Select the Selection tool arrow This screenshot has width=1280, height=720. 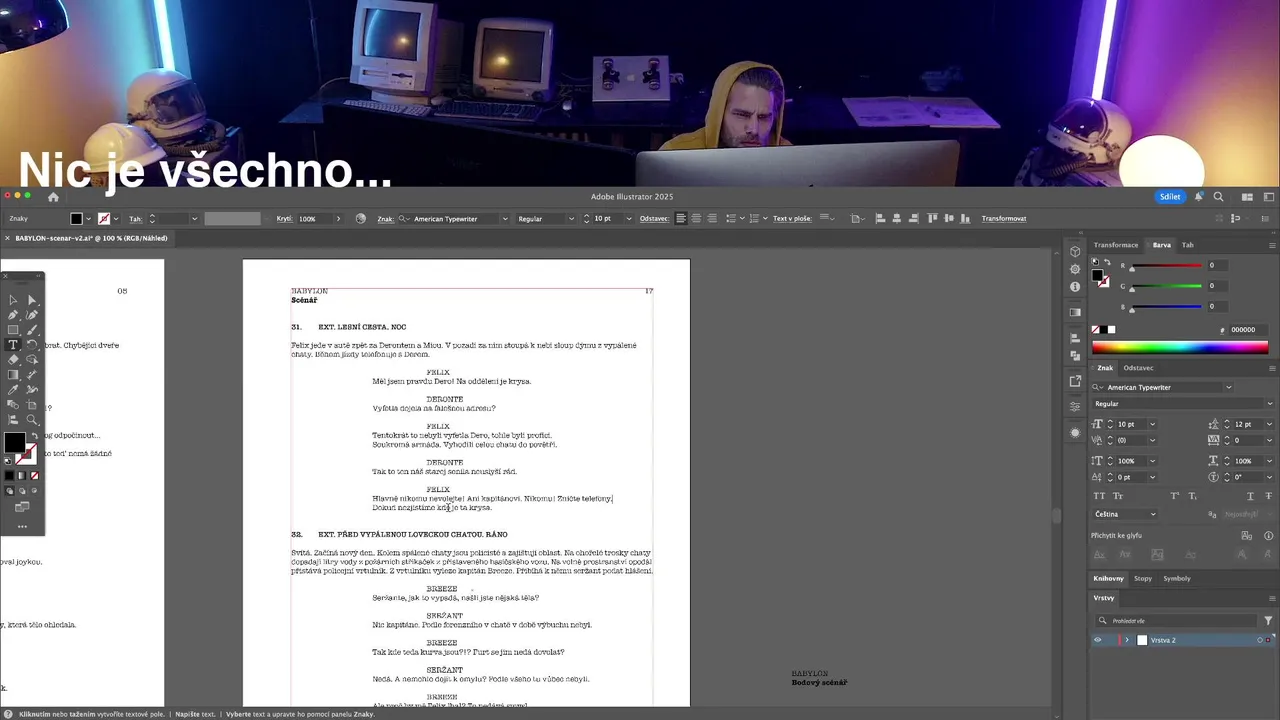point(13,299)
